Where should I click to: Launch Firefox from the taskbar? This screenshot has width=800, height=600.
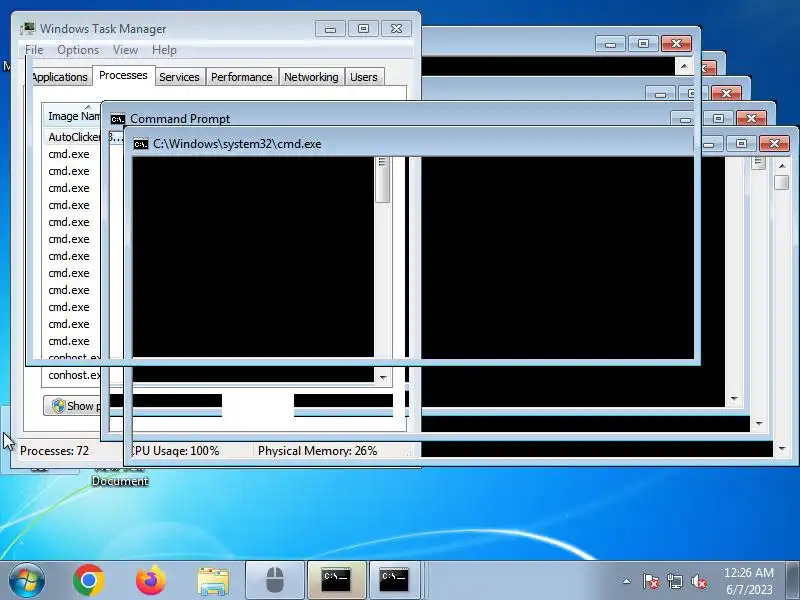coord(151,580)
